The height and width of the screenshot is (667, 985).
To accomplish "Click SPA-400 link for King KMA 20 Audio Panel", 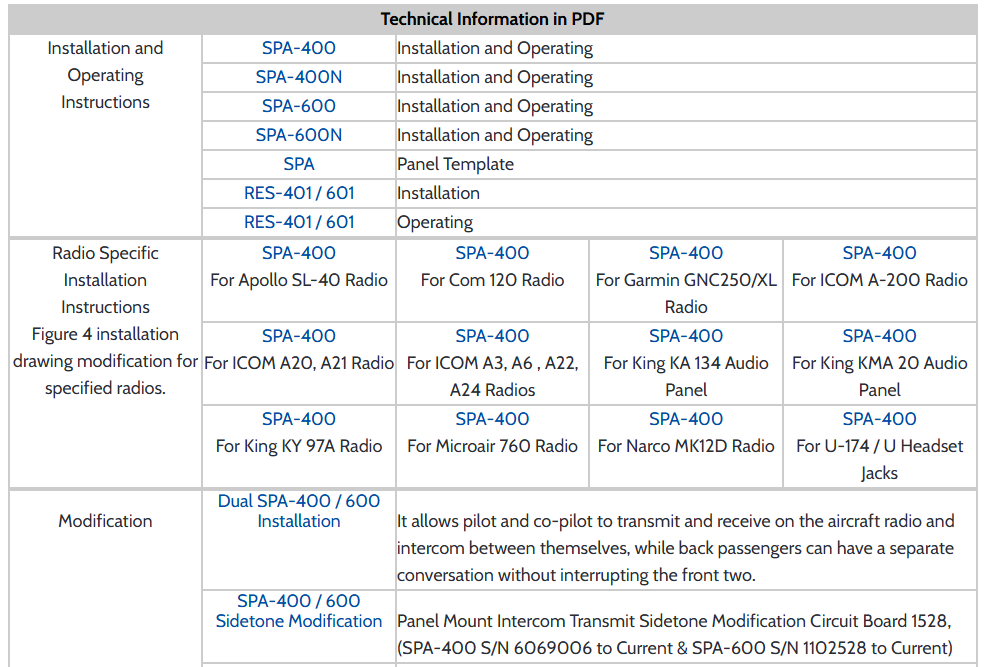I will pos(879,336).
